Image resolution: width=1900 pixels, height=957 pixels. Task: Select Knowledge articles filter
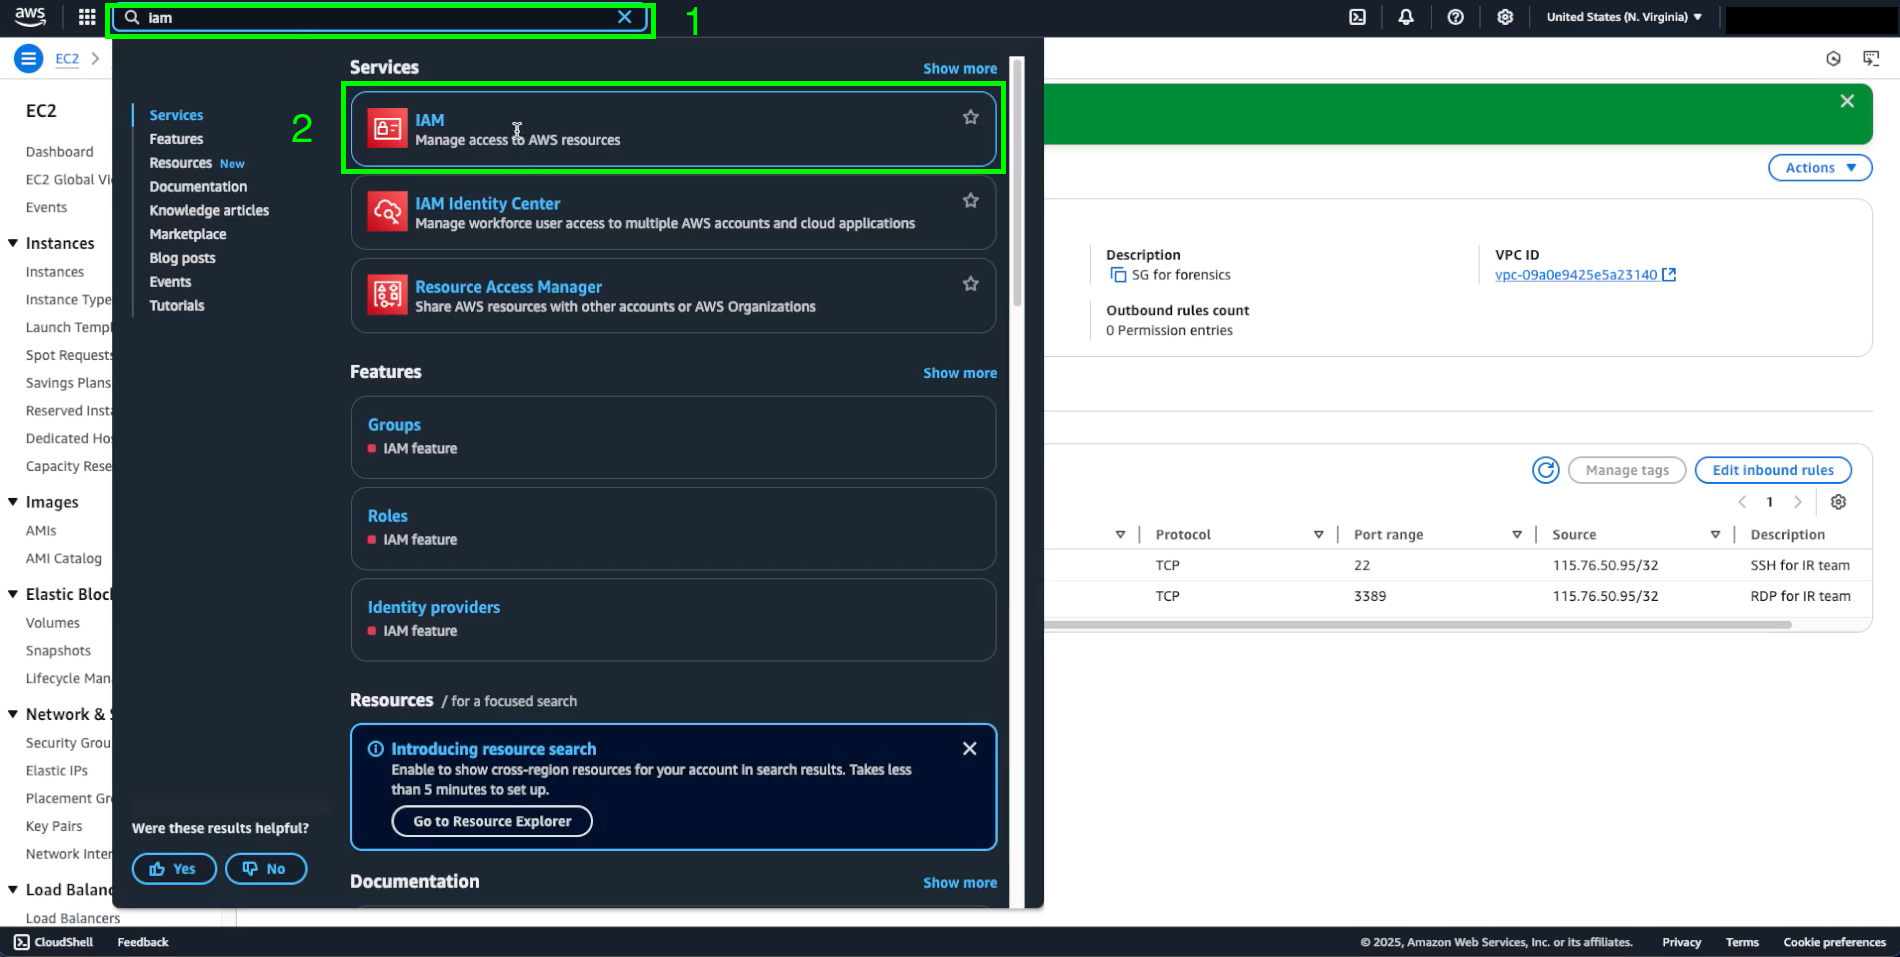[x=209, y=210]
